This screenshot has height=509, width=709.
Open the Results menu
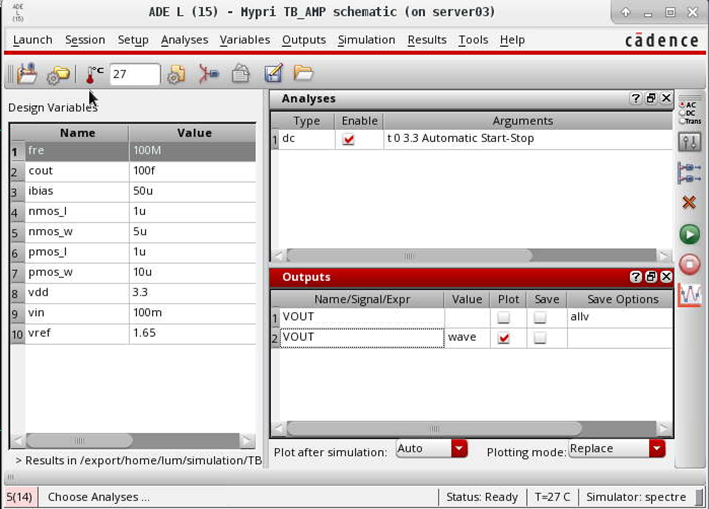pos(427,40)
